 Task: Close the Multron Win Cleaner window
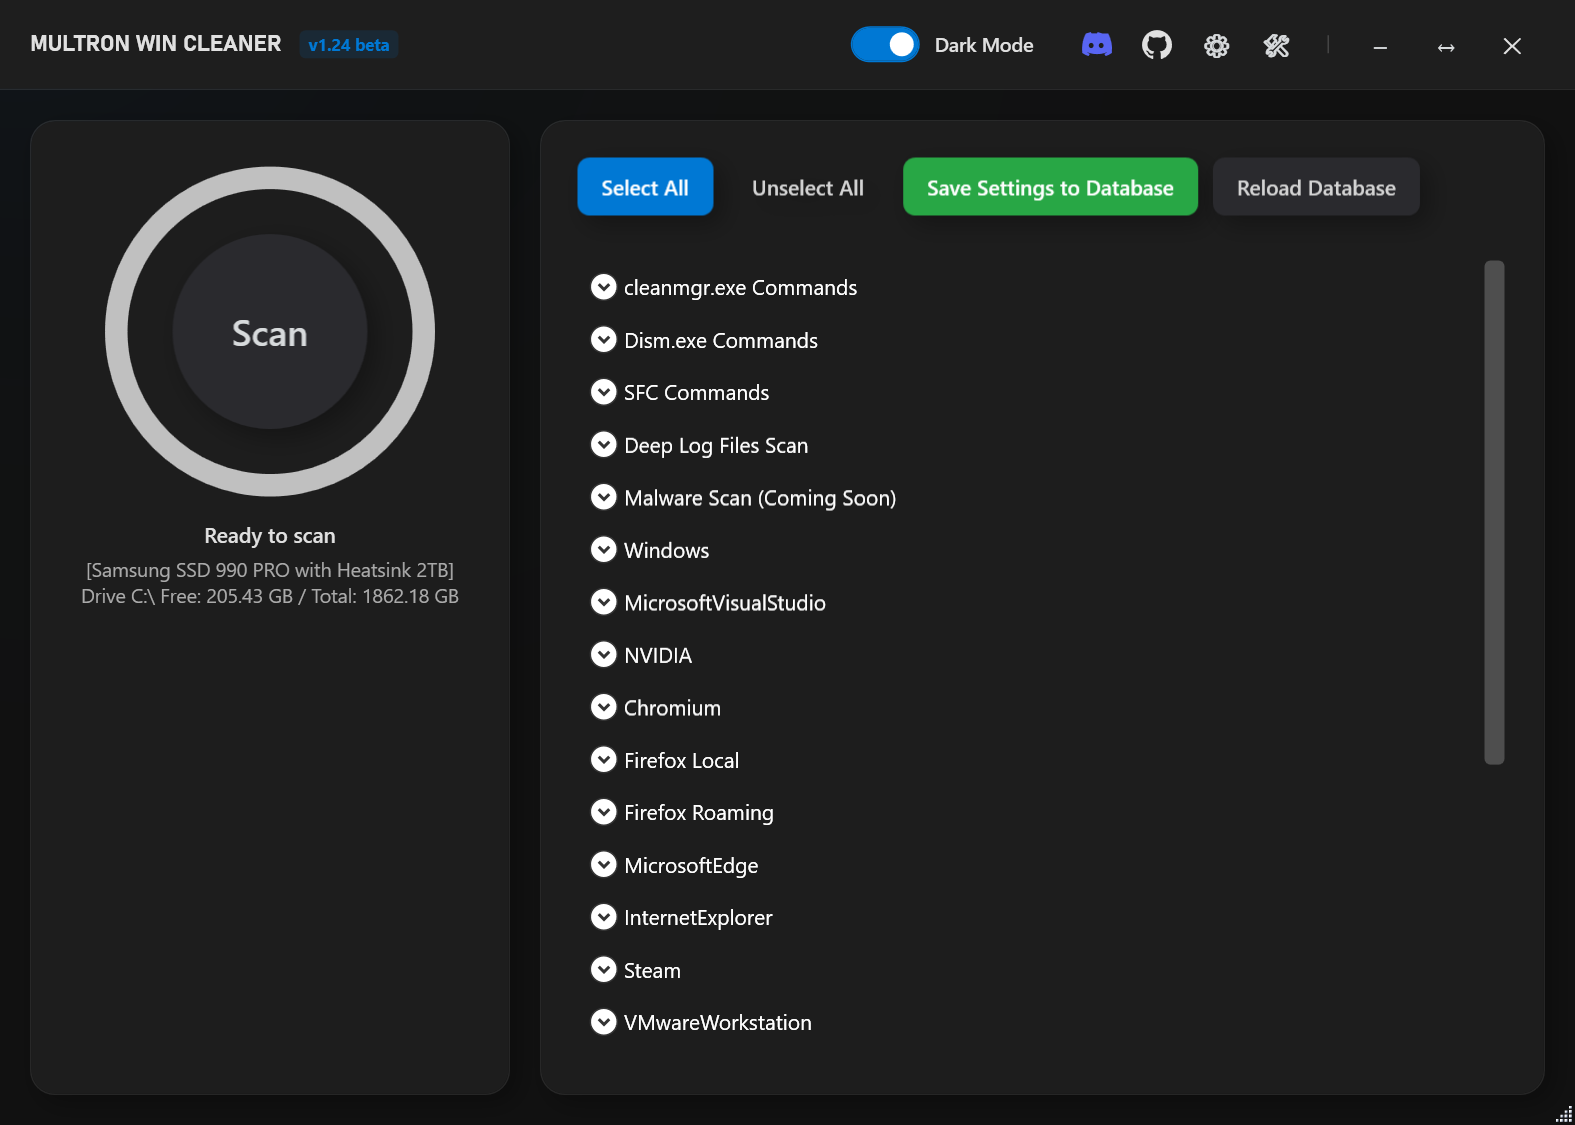1512,46
